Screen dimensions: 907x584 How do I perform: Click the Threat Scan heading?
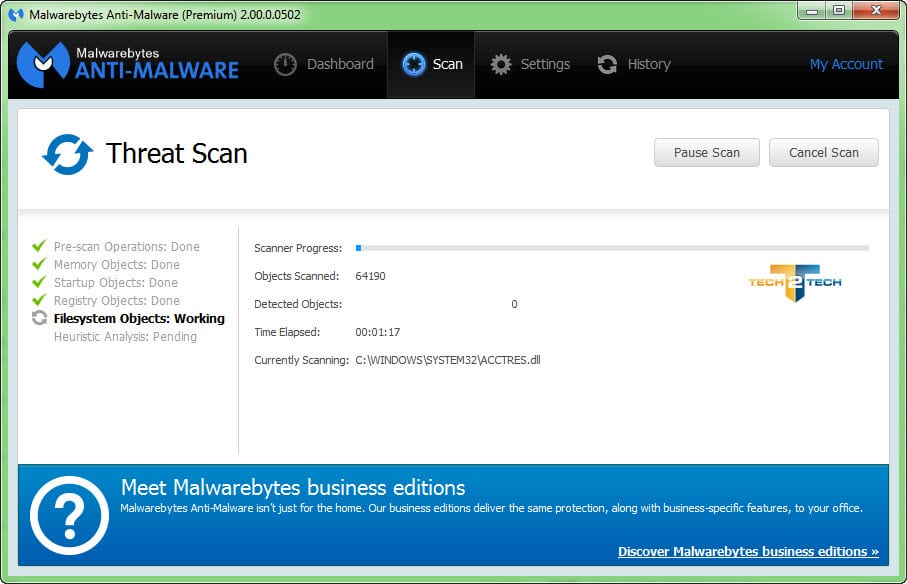pyautogui.click(x=177, y=154)
